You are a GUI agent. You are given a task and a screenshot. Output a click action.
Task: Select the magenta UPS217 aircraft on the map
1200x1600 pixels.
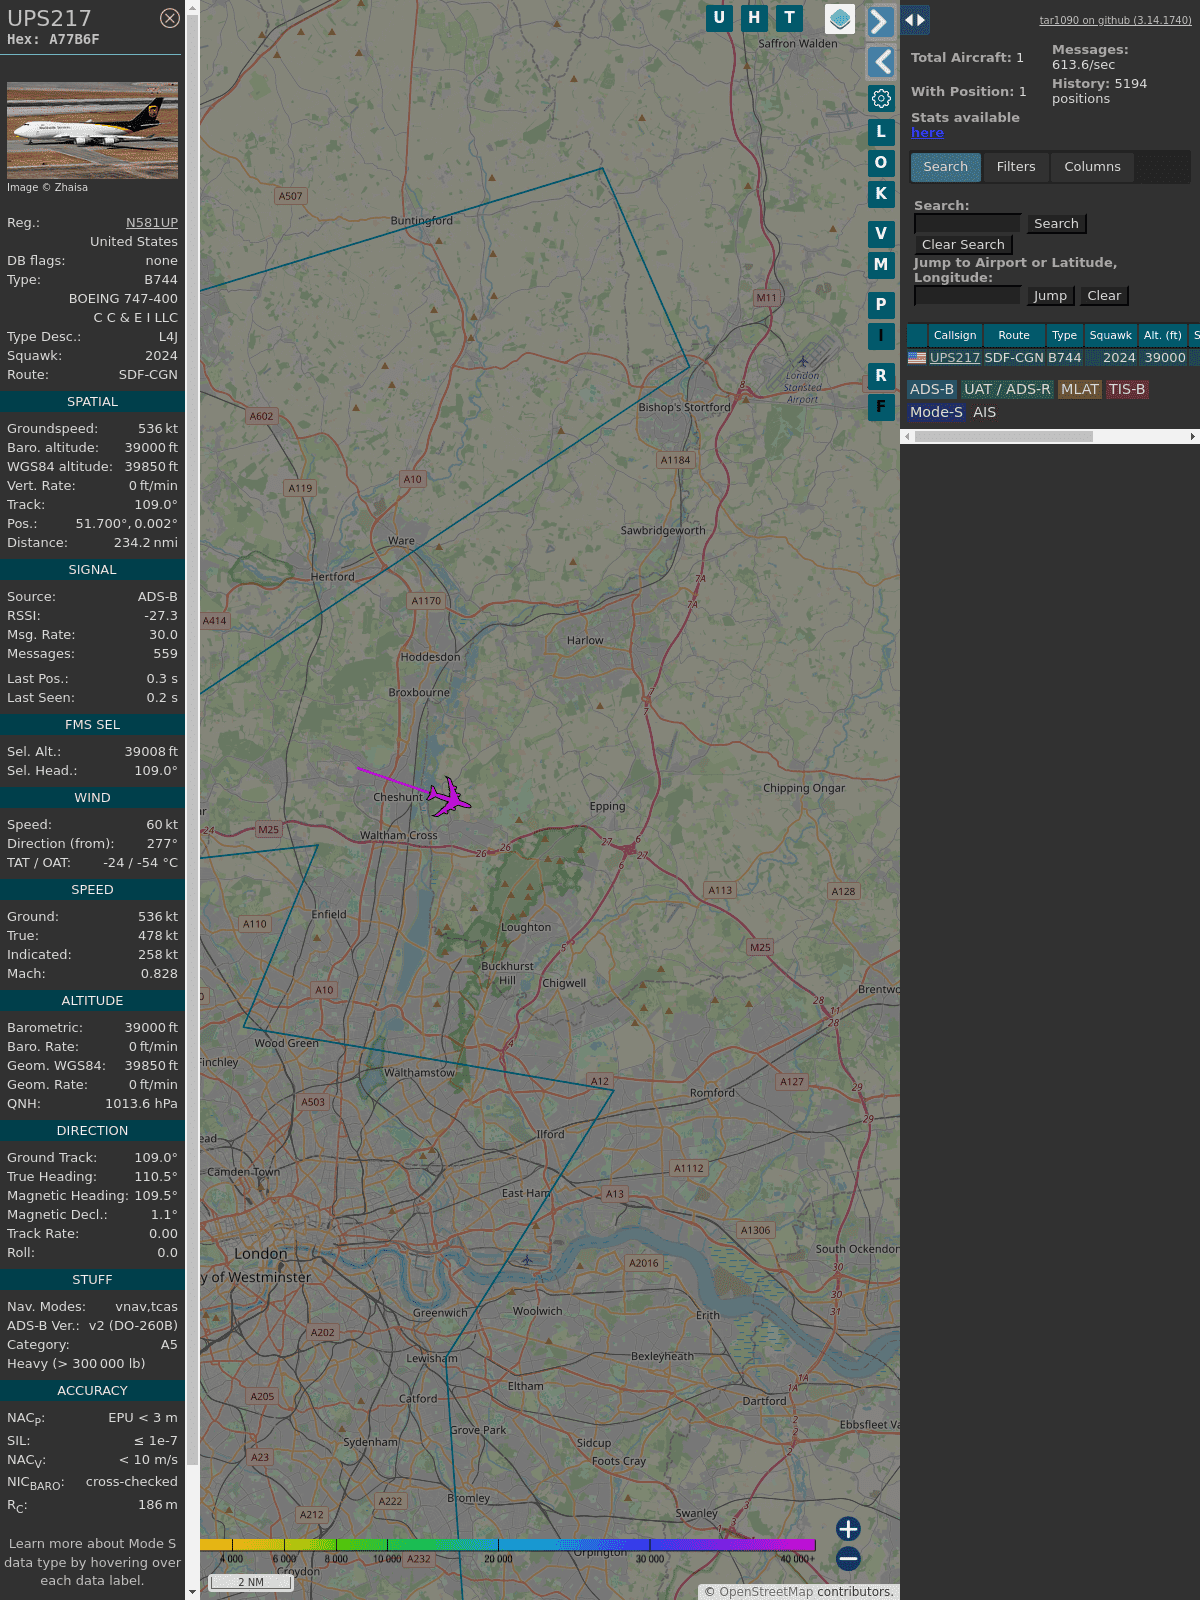point(449,797)
